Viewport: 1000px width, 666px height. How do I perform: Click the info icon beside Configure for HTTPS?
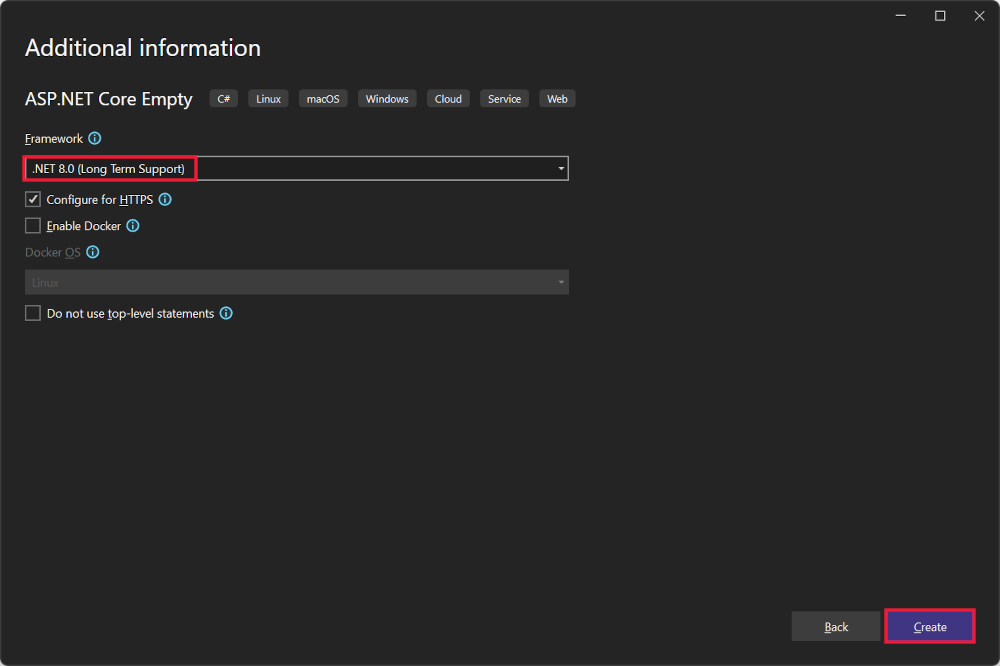(x=165, y=199)
